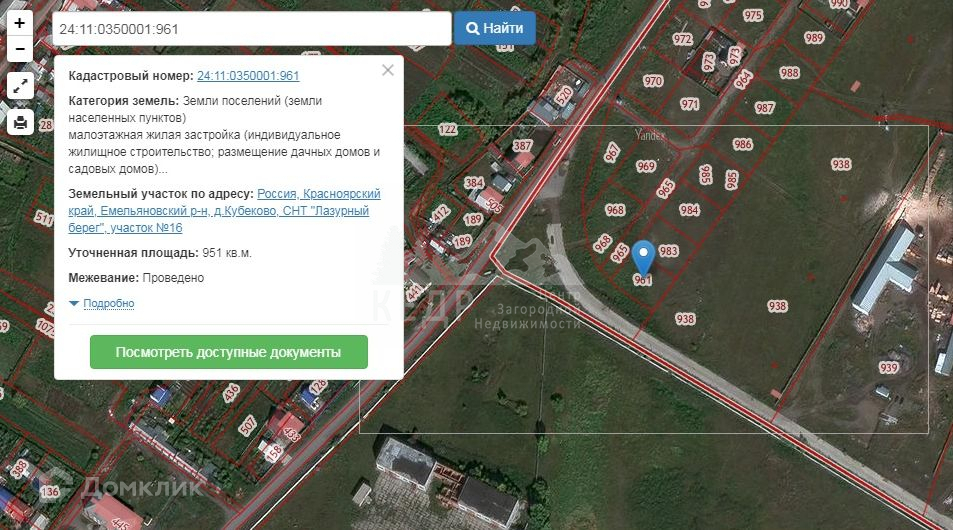Click the Найти search button
The width and height of the screenshot is (953, 530).
[x=495, y=28]
